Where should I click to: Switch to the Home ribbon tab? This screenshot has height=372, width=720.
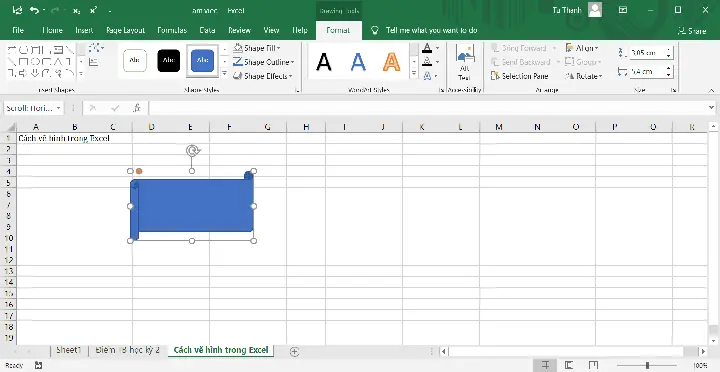point(52,30)
